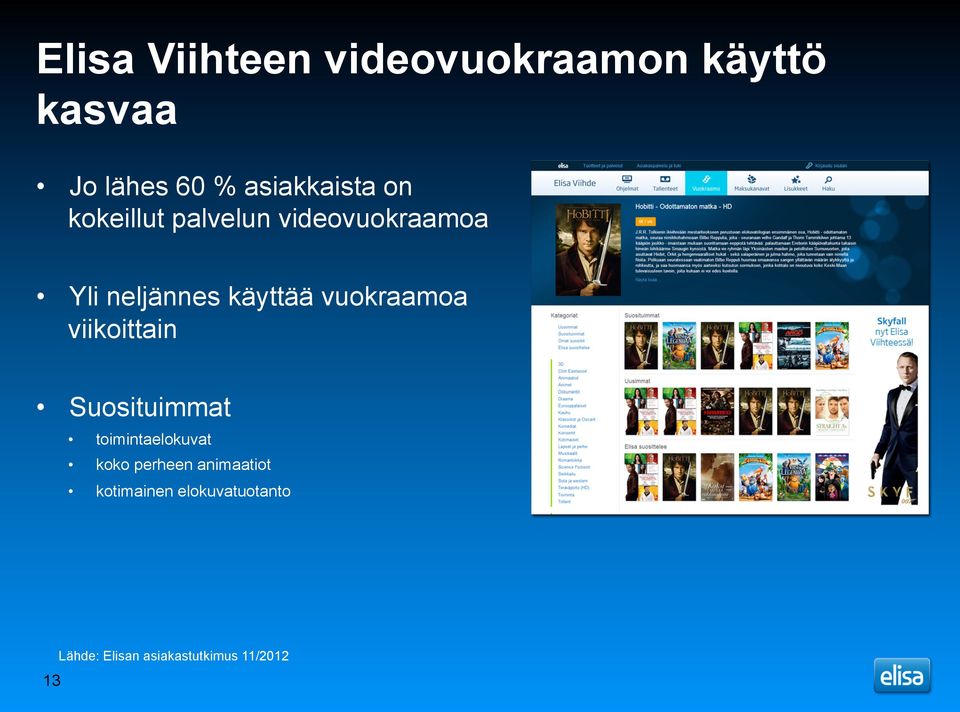Select the 3D category link
The height and width of the screenshot is (712, 960).
(x=561, y=364)
